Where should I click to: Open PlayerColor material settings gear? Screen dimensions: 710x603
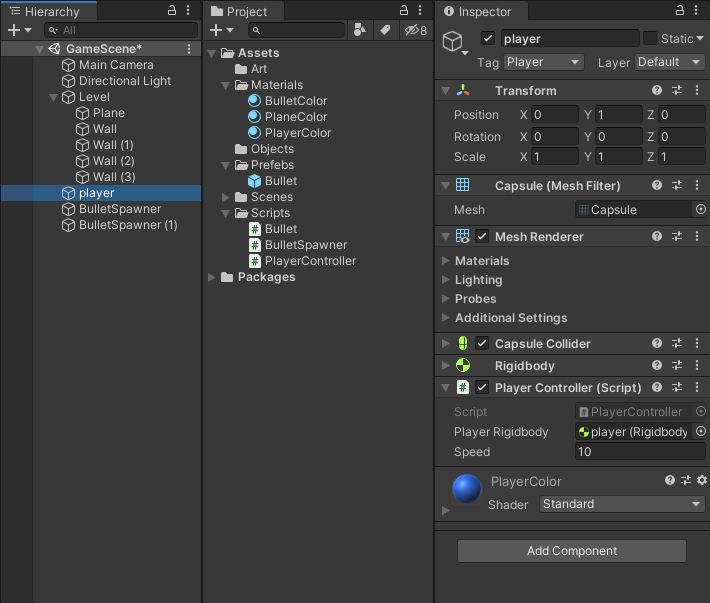pos(702,480)
